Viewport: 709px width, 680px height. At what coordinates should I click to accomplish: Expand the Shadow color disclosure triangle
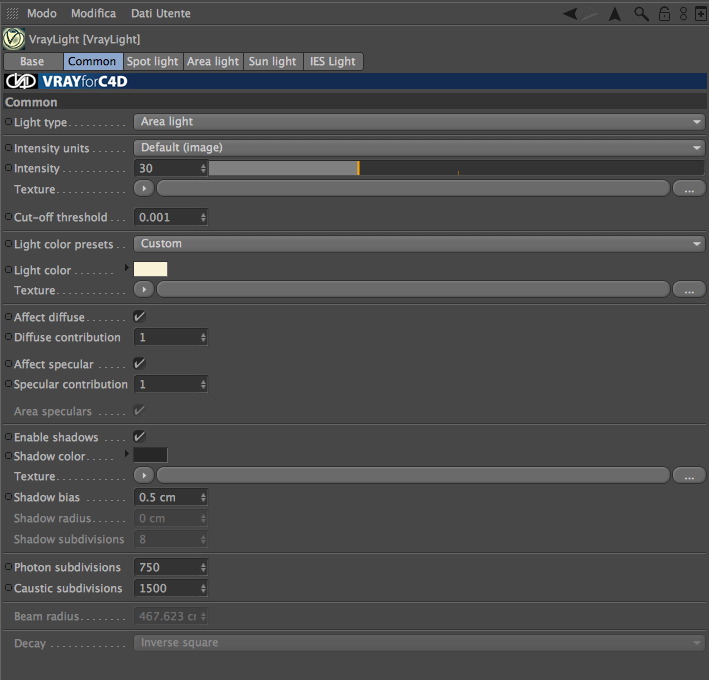click(127, 453)
